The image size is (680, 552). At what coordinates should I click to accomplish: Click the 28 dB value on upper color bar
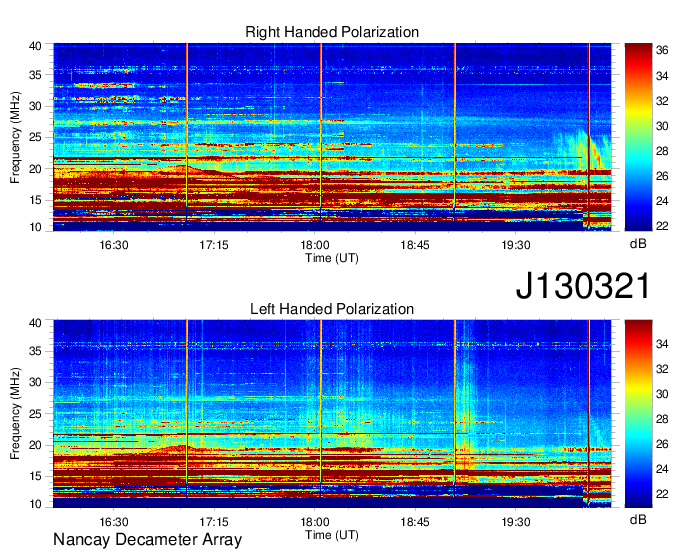click(662, 151)
